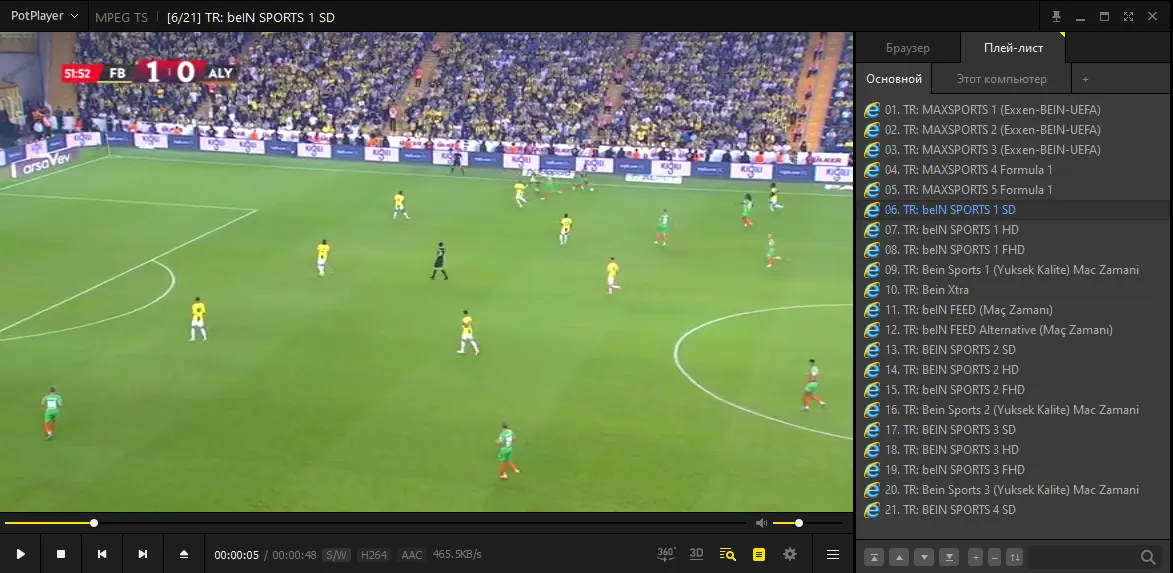Click the video display area

click(x=426, y=272)
